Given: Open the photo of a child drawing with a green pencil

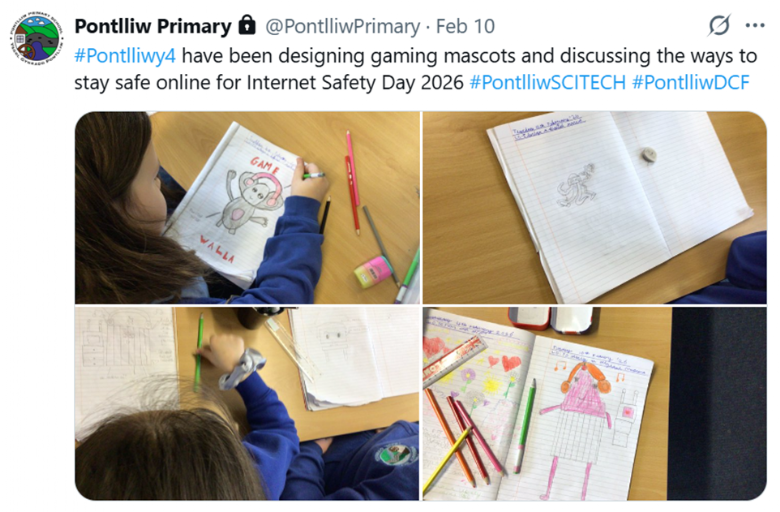Looking at the screenshot, I should point(247,404).
